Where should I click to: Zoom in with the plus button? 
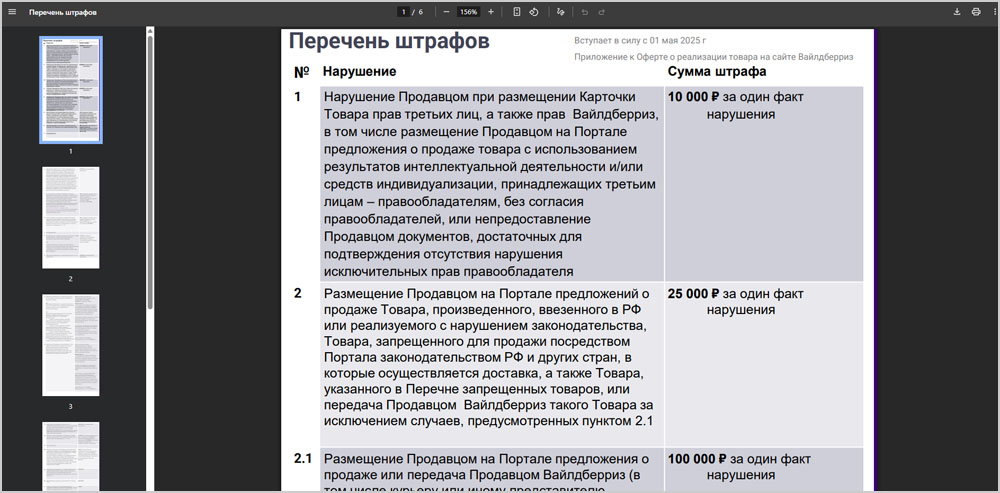[x=490, y=12]
